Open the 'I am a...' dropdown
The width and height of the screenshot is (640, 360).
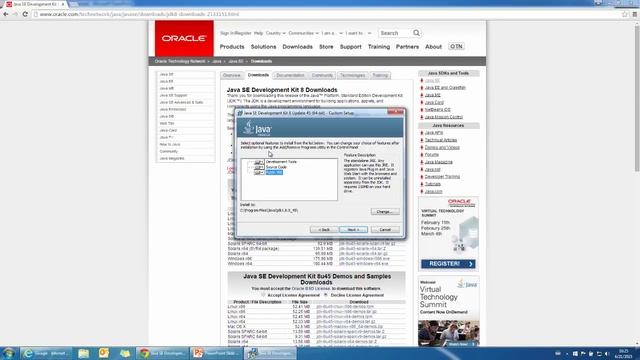coord(332,33)
